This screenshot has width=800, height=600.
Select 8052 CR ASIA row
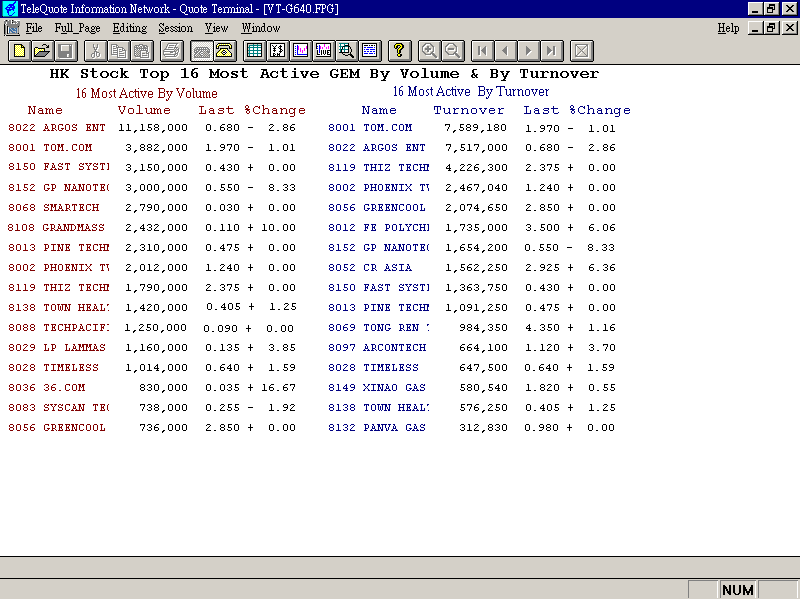coord(472,267)
